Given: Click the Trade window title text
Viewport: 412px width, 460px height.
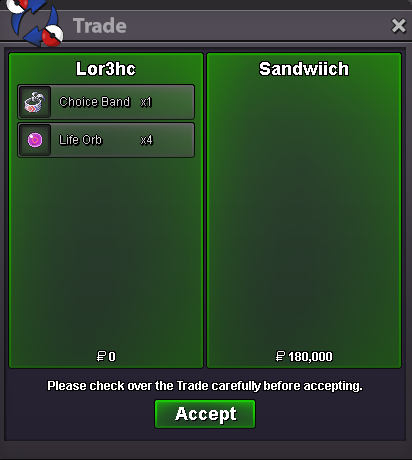Looking at the screenshot, I should [x=100, y=26].
